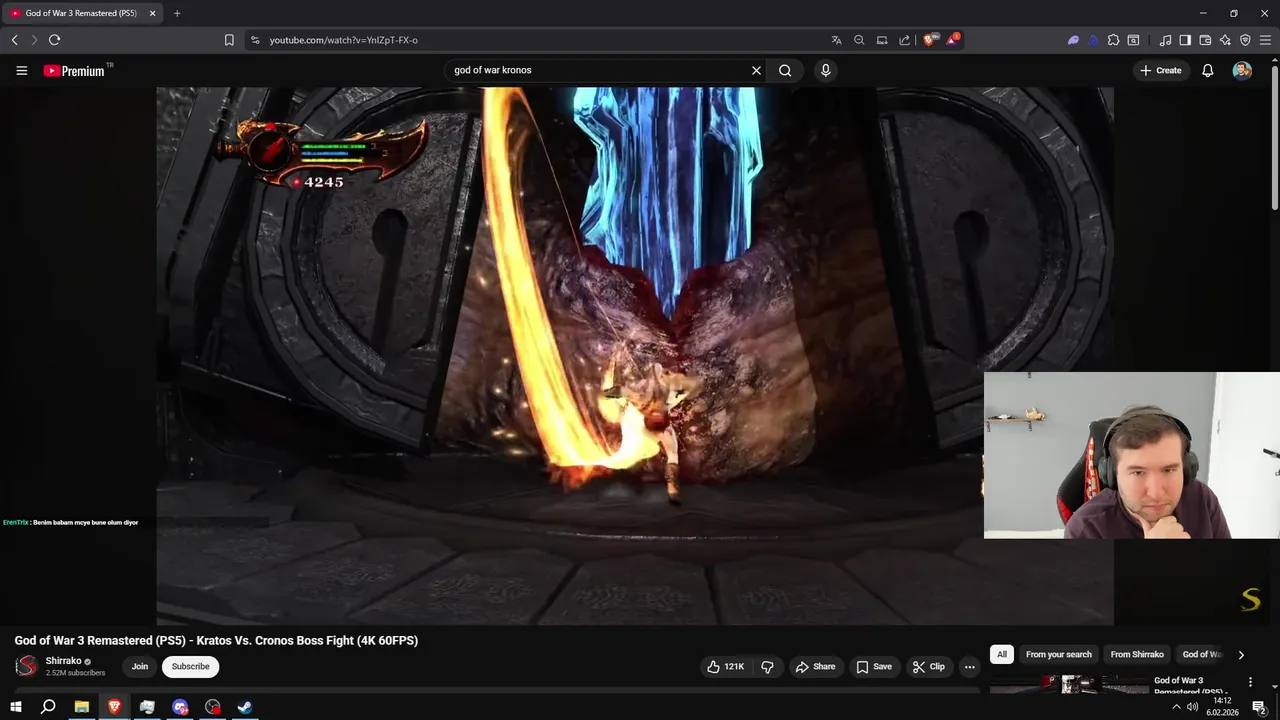Share the video
Screen dimensions: 1280x720
[814, 666]
